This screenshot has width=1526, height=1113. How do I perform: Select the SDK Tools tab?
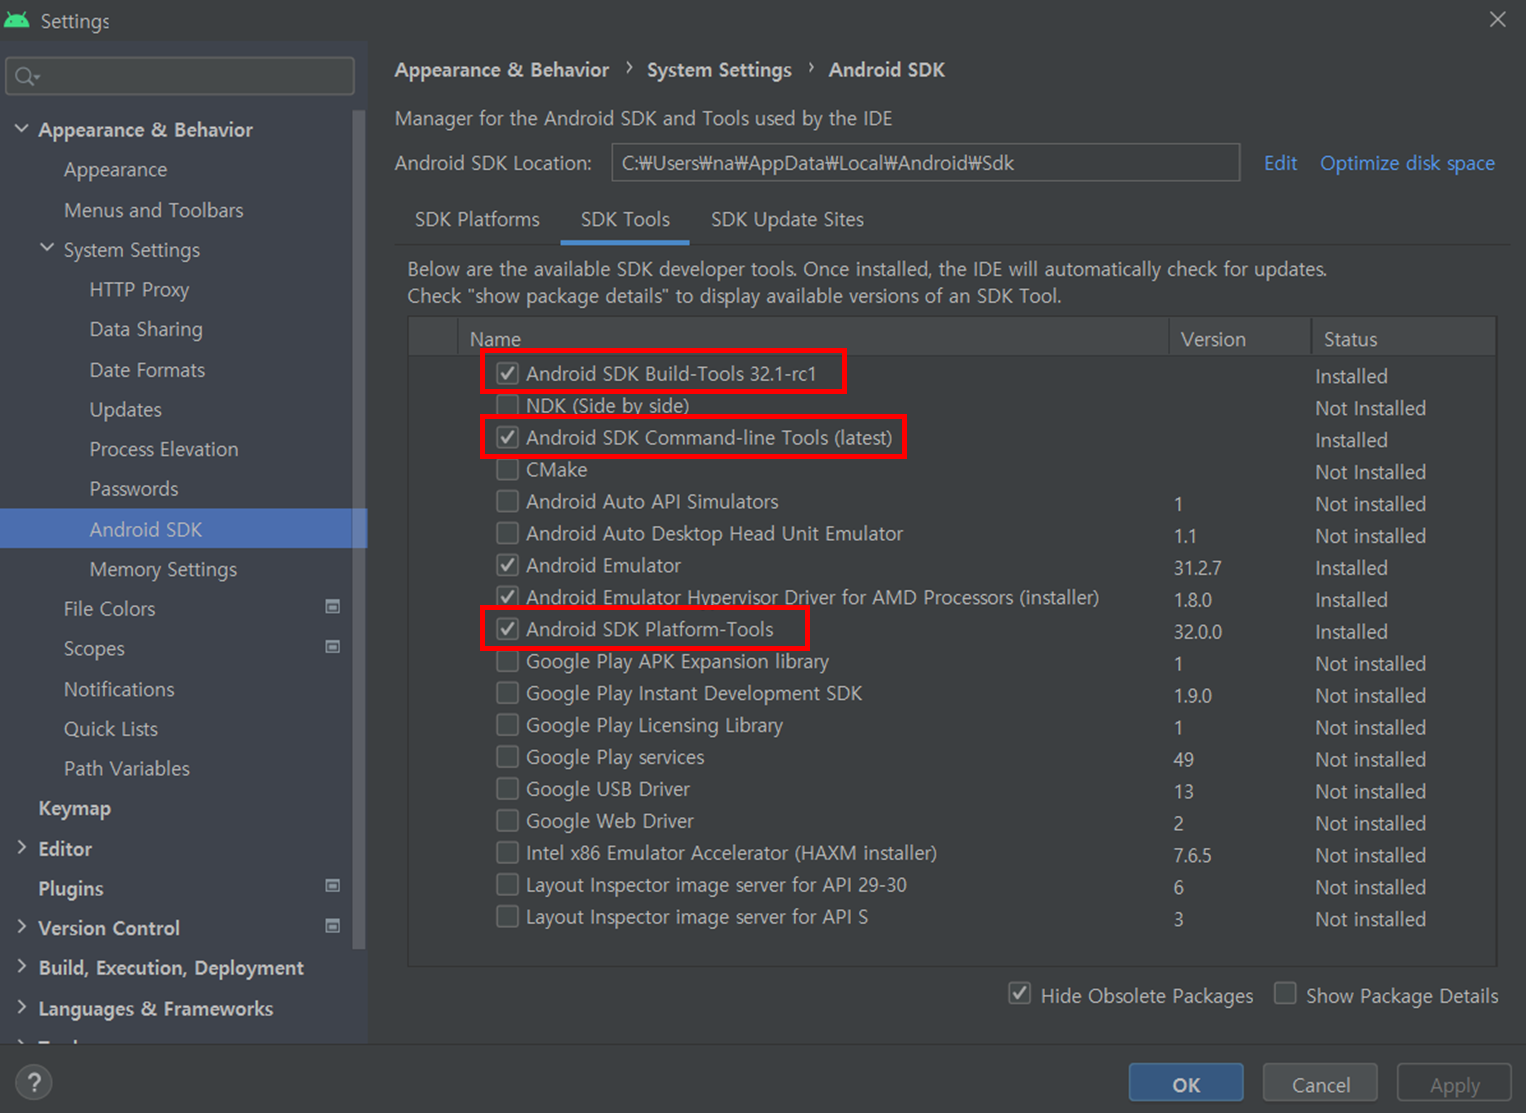[625, 219]
